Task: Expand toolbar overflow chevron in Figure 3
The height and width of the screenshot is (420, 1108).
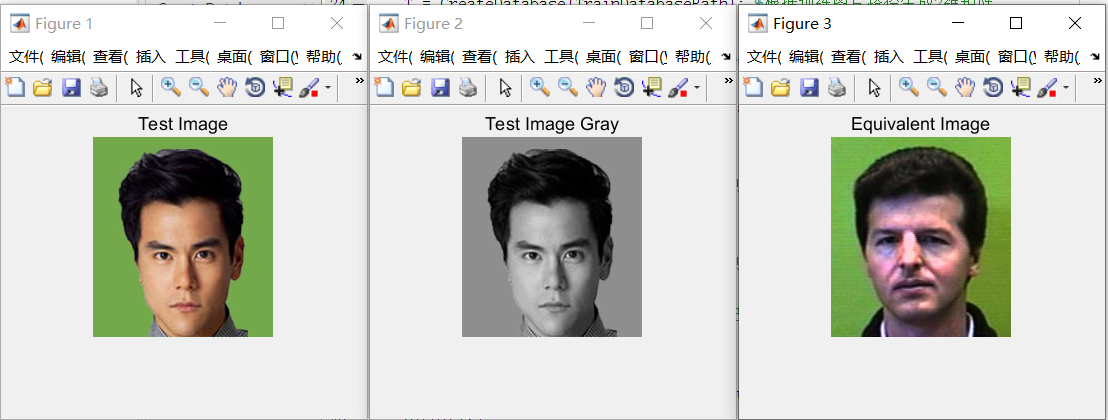Action: click(x=1097, y=81)
